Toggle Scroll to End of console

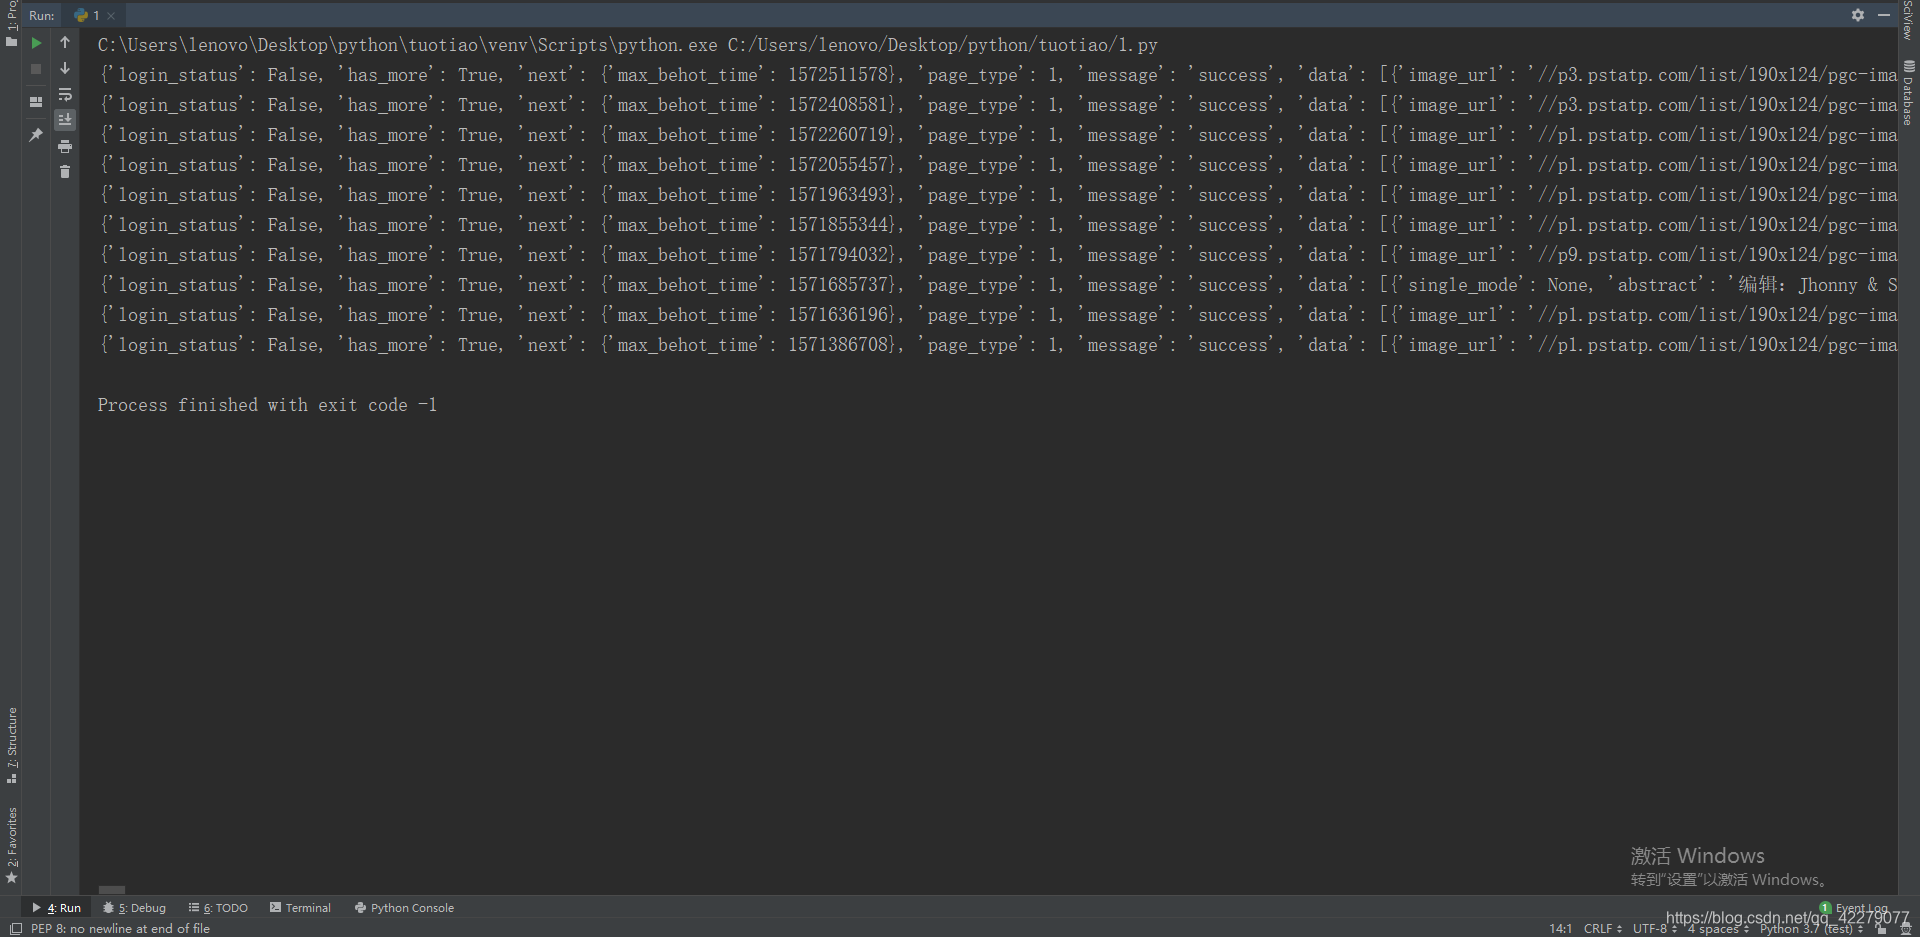click(65, 120)
